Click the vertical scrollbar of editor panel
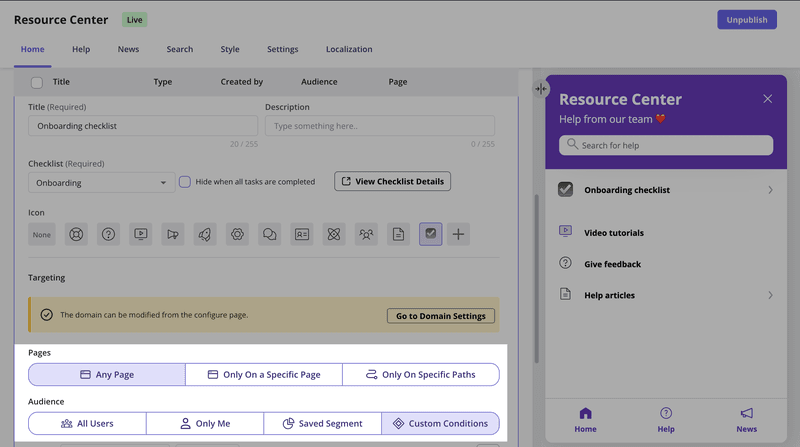Image resolution: width=800 pixels, height=447 pixels. 537,278
